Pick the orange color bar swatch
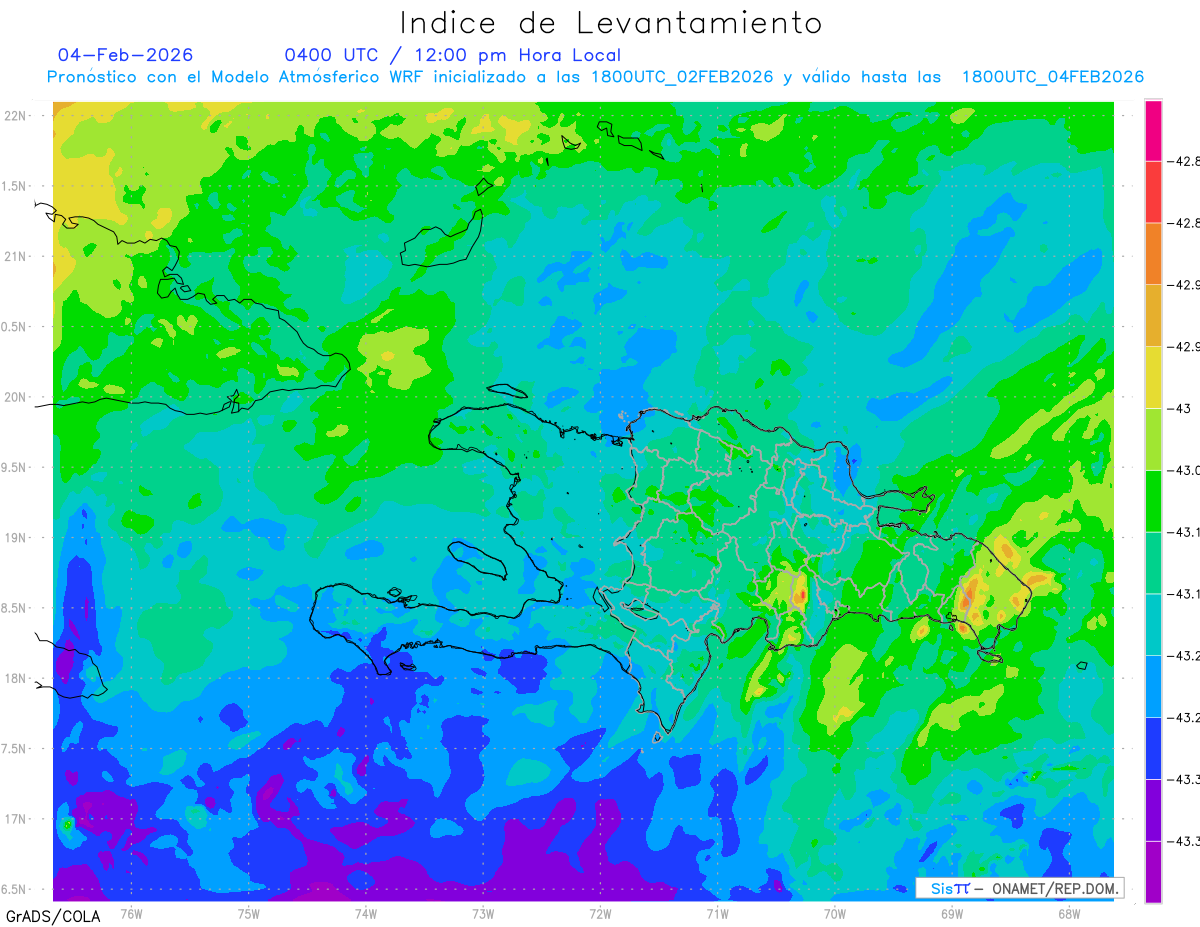The height and width of the screenshot is (927, 1200). pyautogui.click(x=1153, y=253)
